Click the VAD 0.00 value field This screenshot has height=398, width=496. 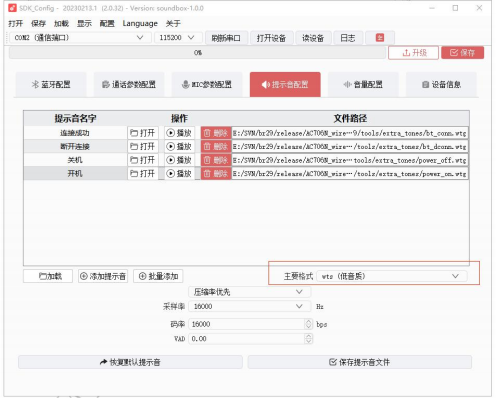(x=247, y=339)
